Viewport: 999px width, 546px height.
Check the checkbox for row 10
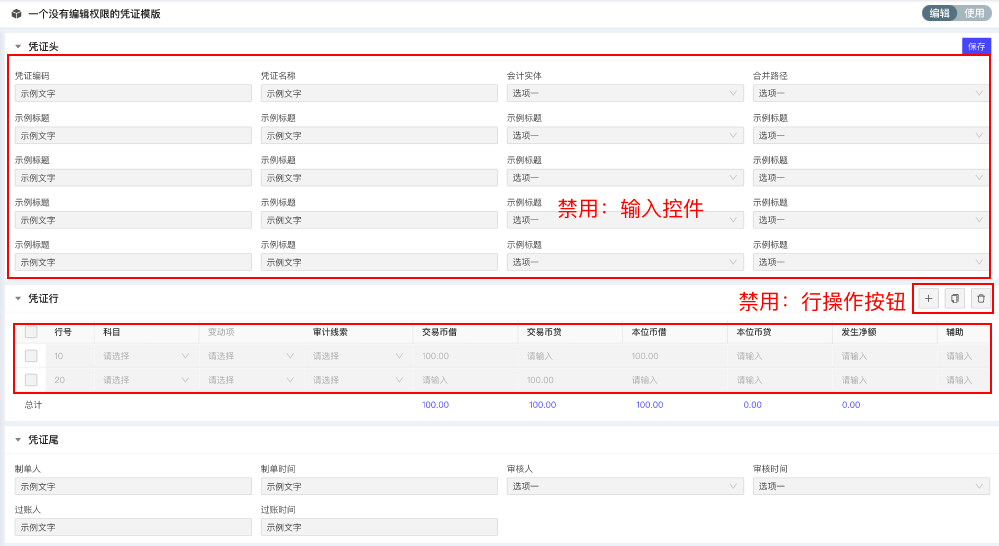(31, 355)
